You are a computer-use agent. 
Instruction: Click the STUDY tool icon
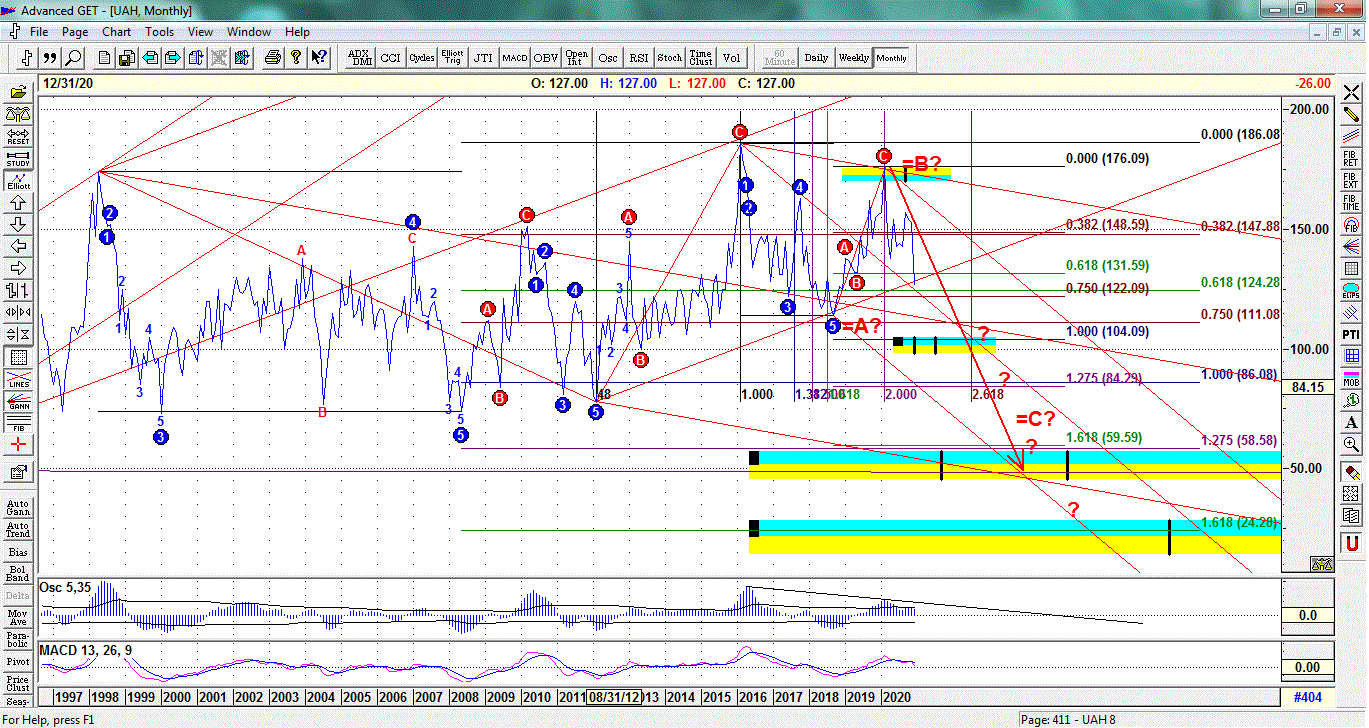point(18,158)
